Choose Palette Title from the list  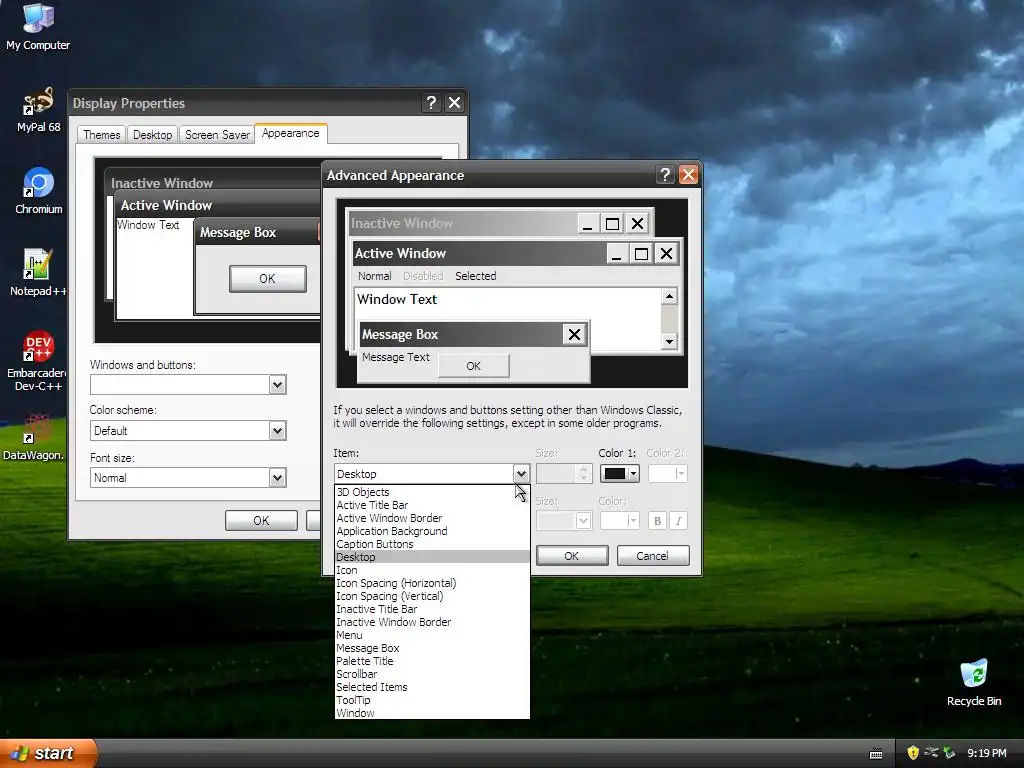coord(432,661)
